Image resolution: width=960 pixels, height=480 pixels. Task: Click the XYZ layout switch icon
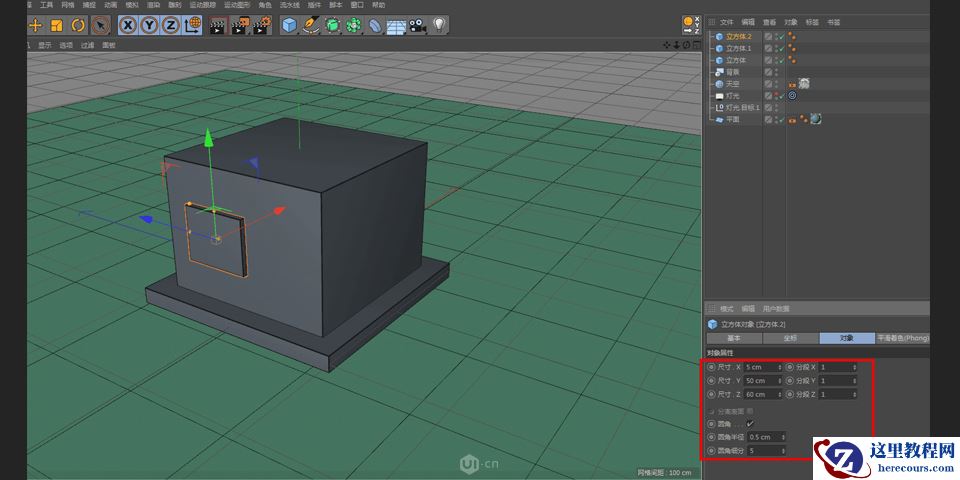coord(691,25)
